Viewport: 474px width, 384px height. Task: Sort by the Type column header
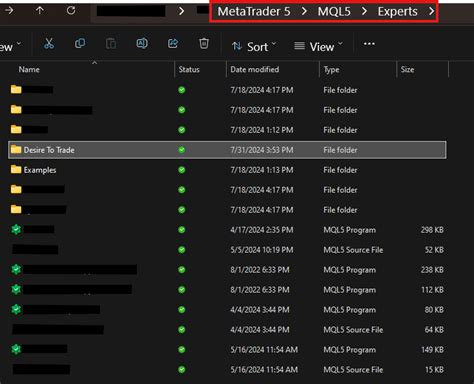pyautogui.click(x=331, y=69)
